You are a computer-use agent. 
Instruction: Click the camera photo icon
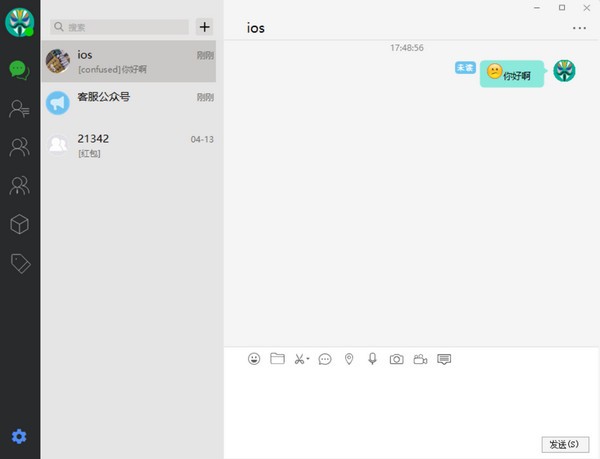click(397, 359)
